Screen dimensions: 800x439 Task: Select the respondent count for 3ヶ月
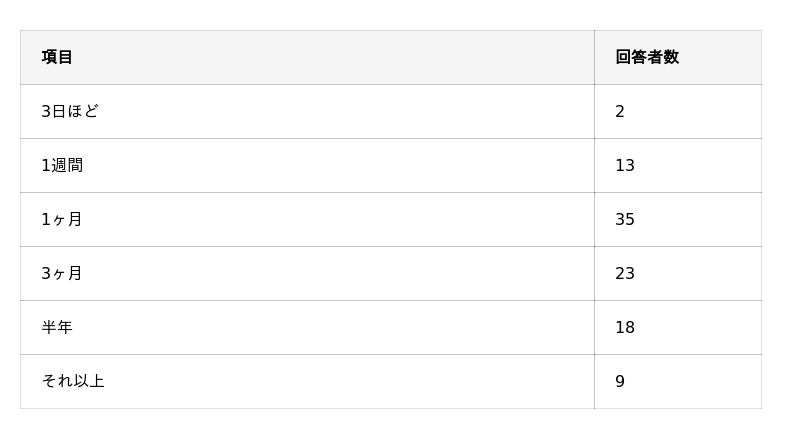(625, 273)
